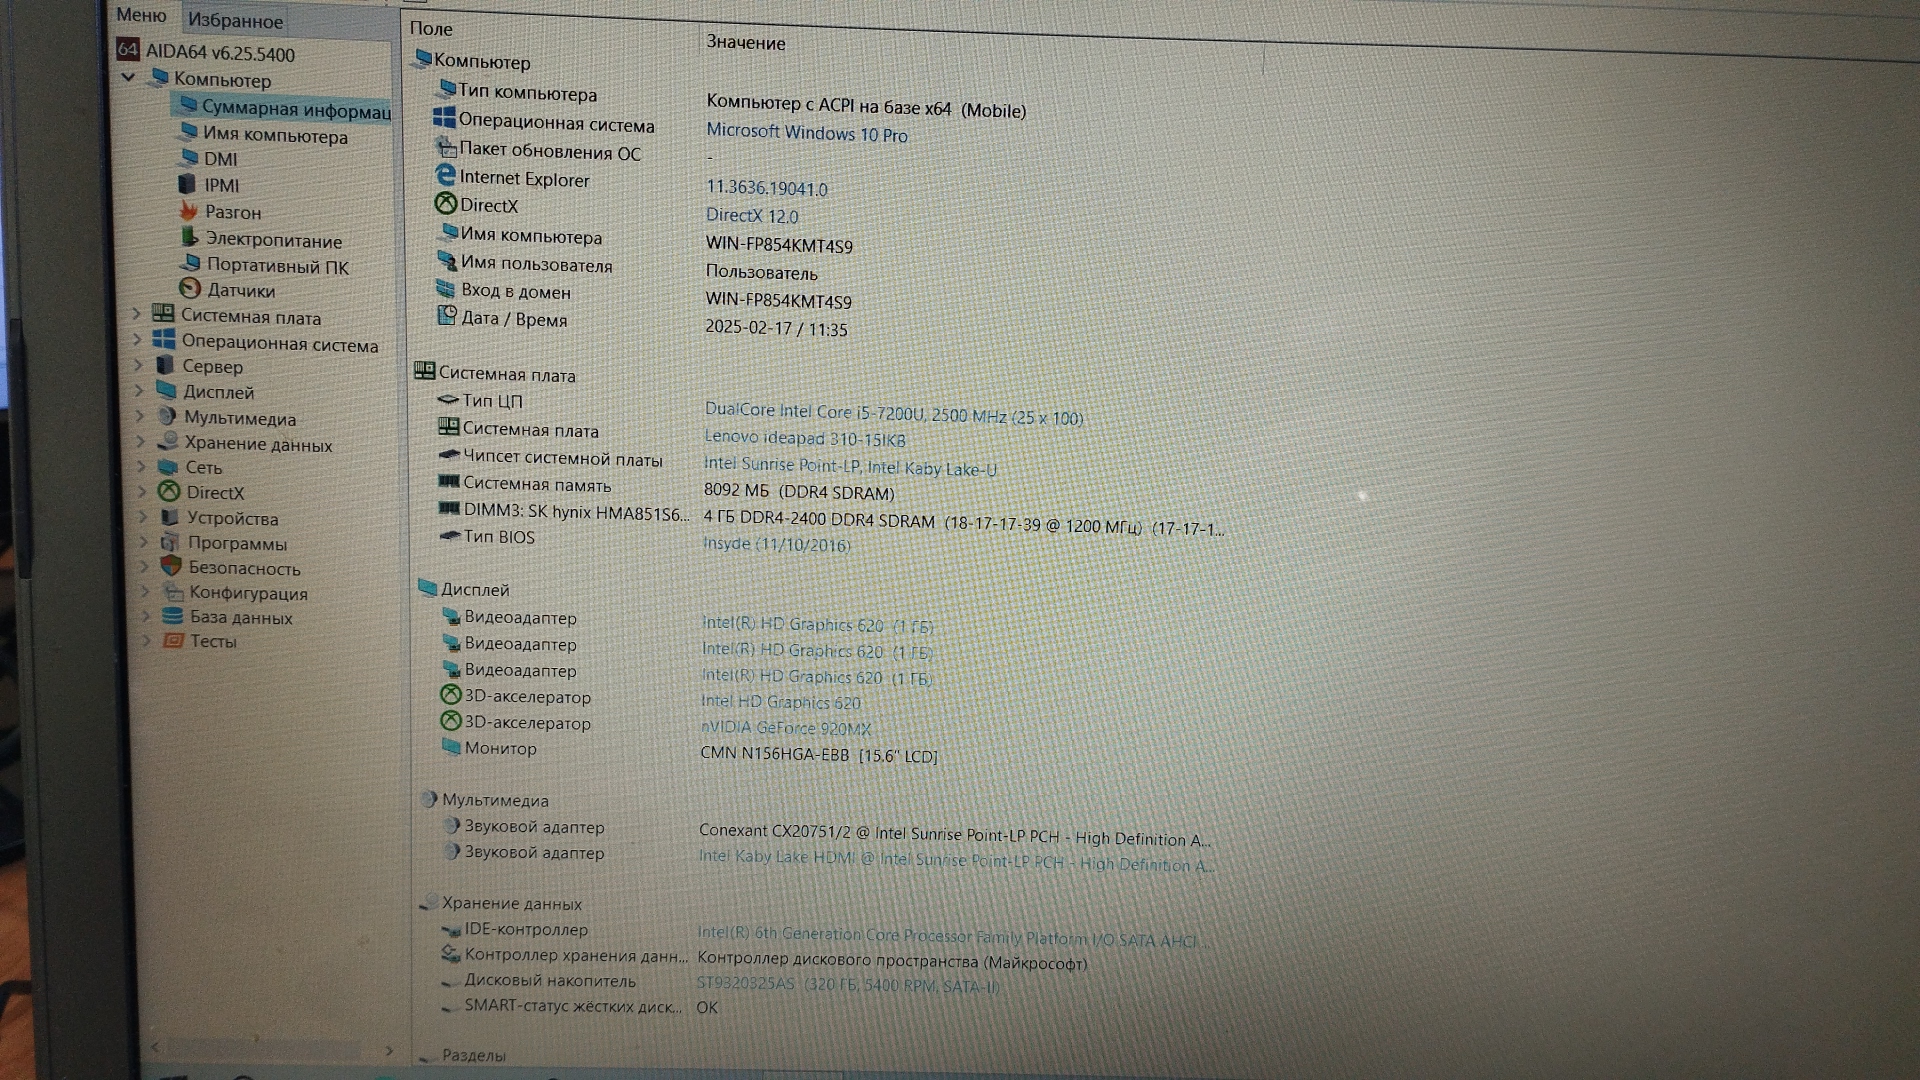The height and width of the screenshot is (1080, 1920).
Task: Expand the Сервер tree node
Action: (139, 365)
